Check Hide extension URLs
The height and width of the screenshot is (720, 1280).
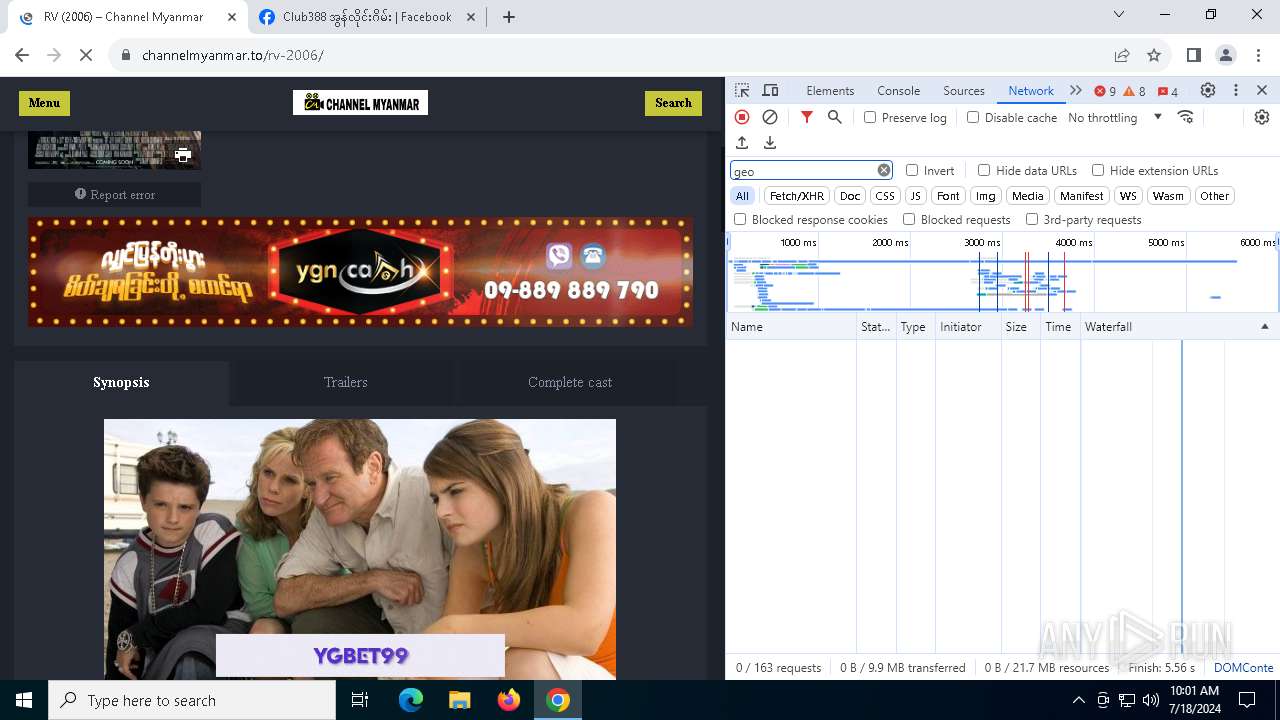click(x=1098, y=170)
